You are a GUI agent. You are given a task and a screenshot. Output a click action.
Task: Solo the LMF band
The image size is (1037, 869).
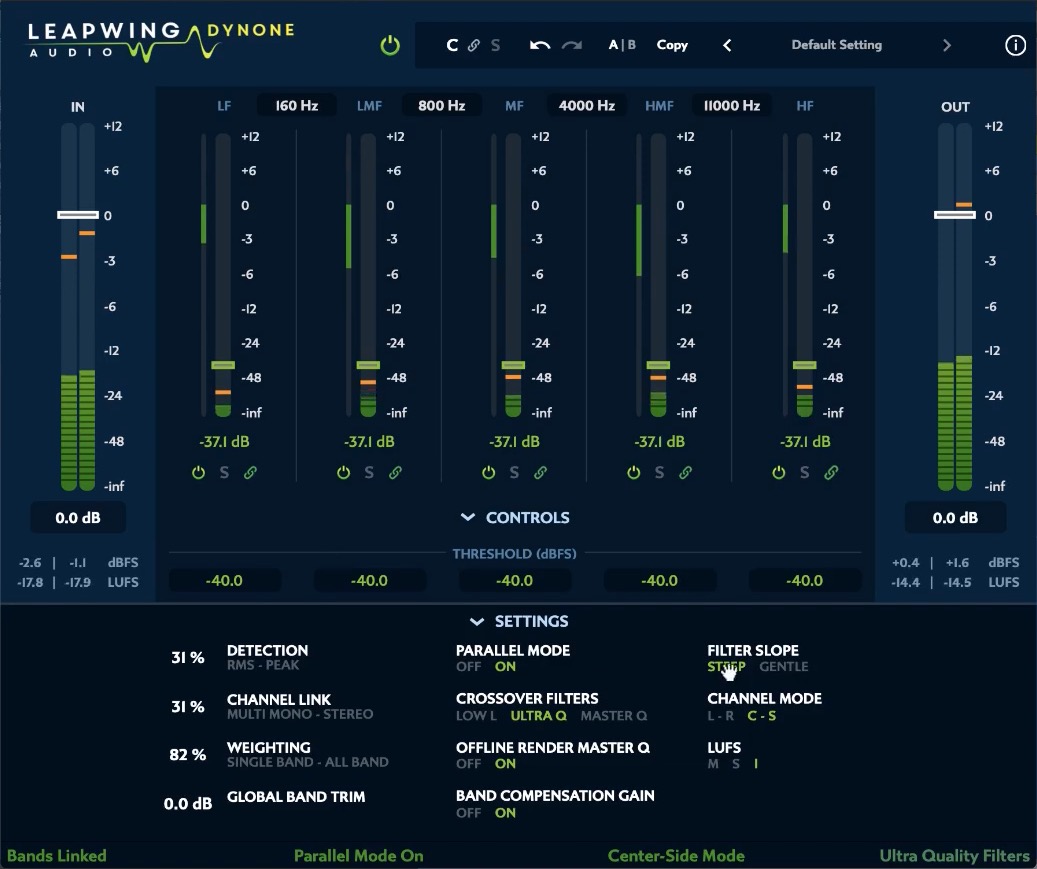coord(369,472)
